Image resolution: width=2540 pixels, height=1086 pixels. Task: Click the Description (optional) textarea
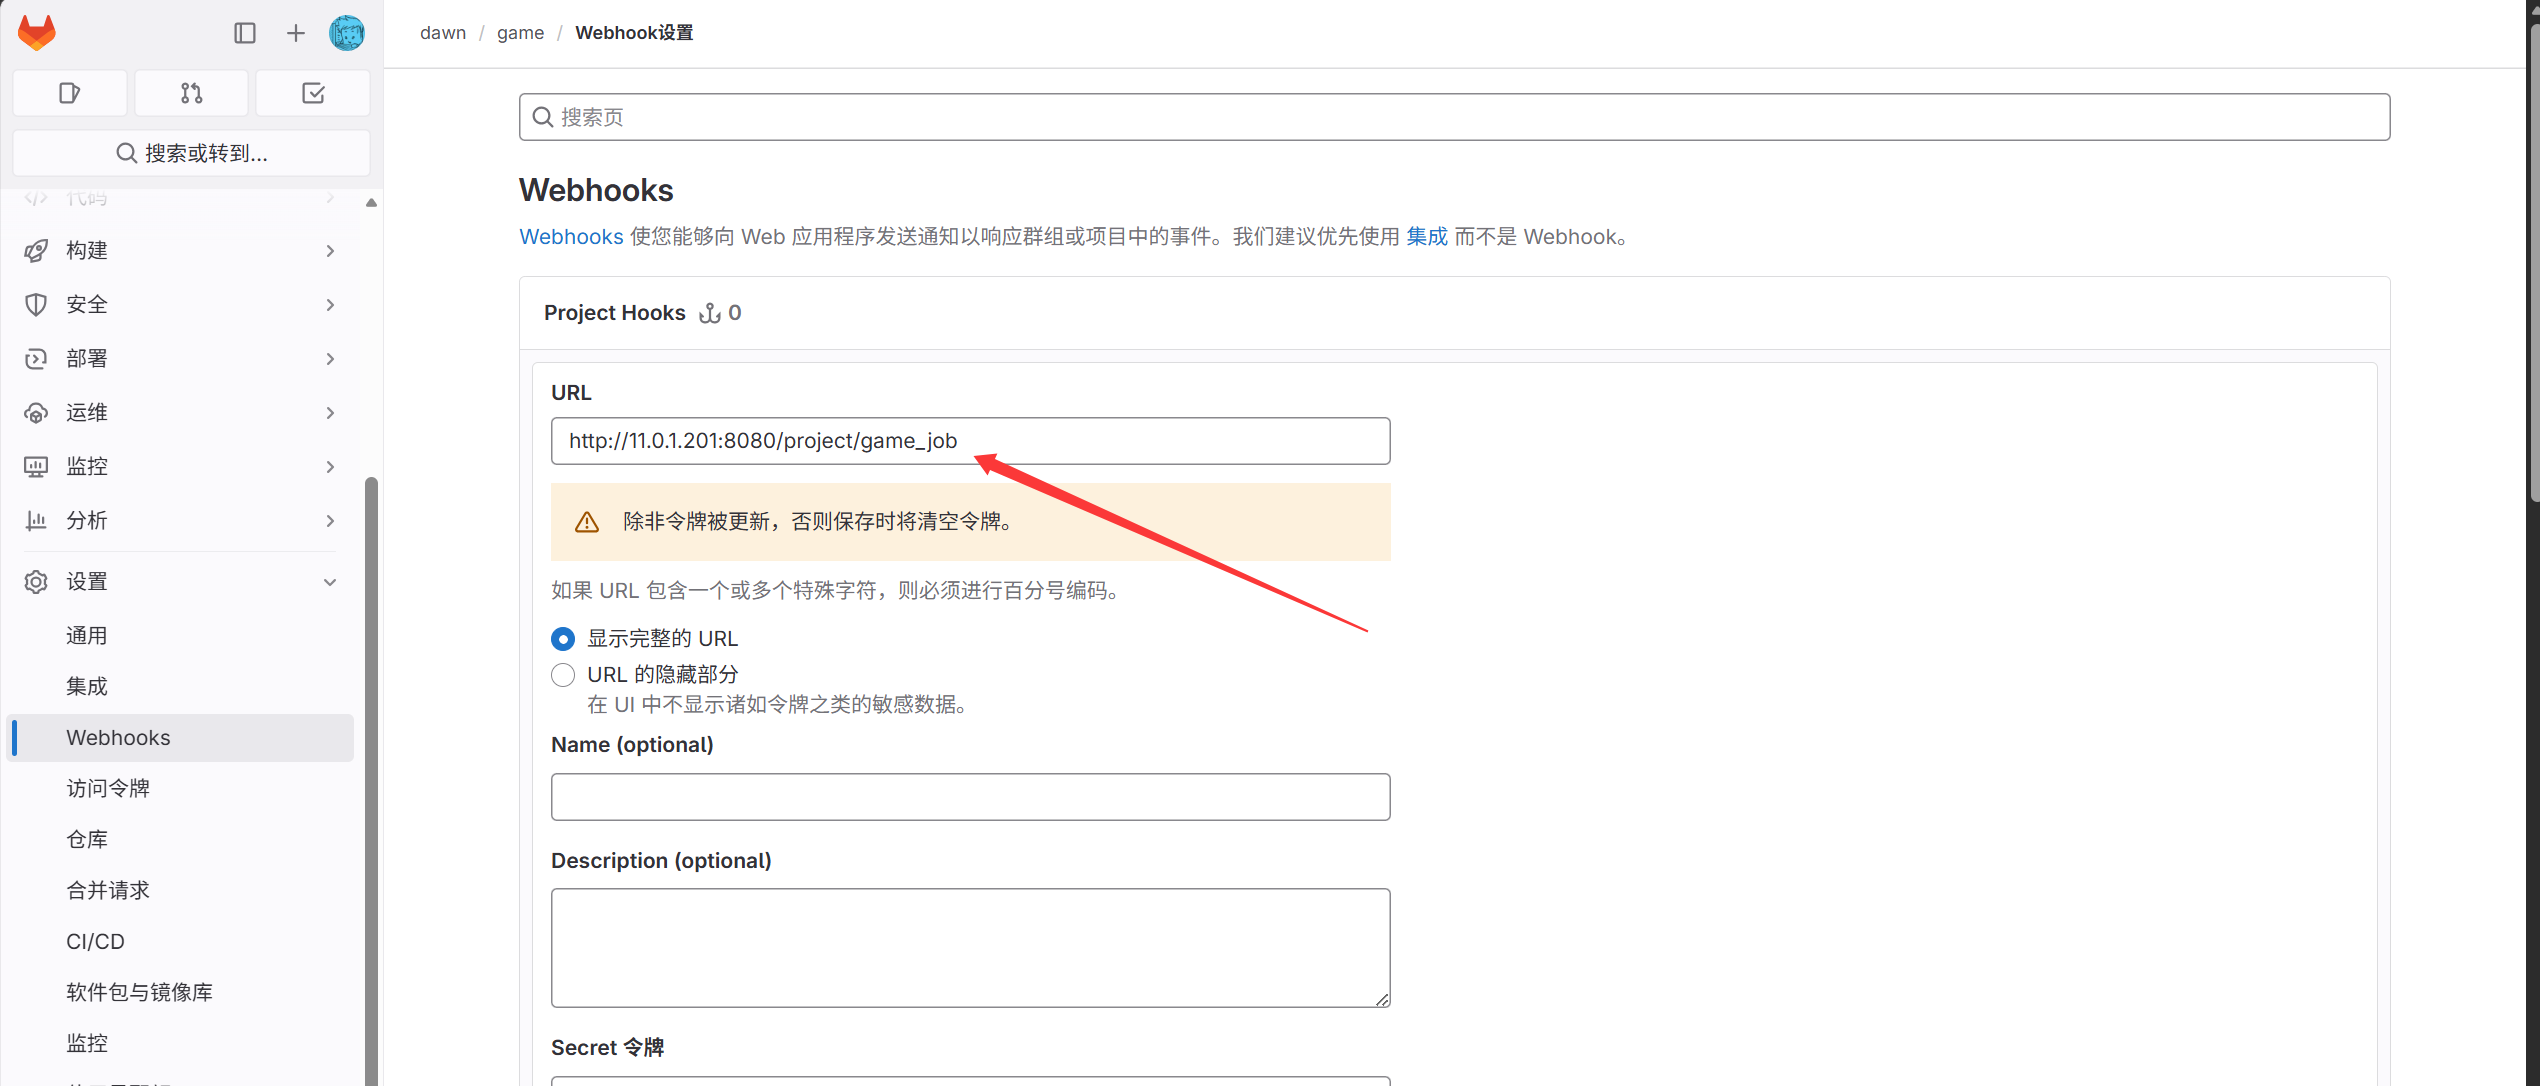click(x=970, y=948)
